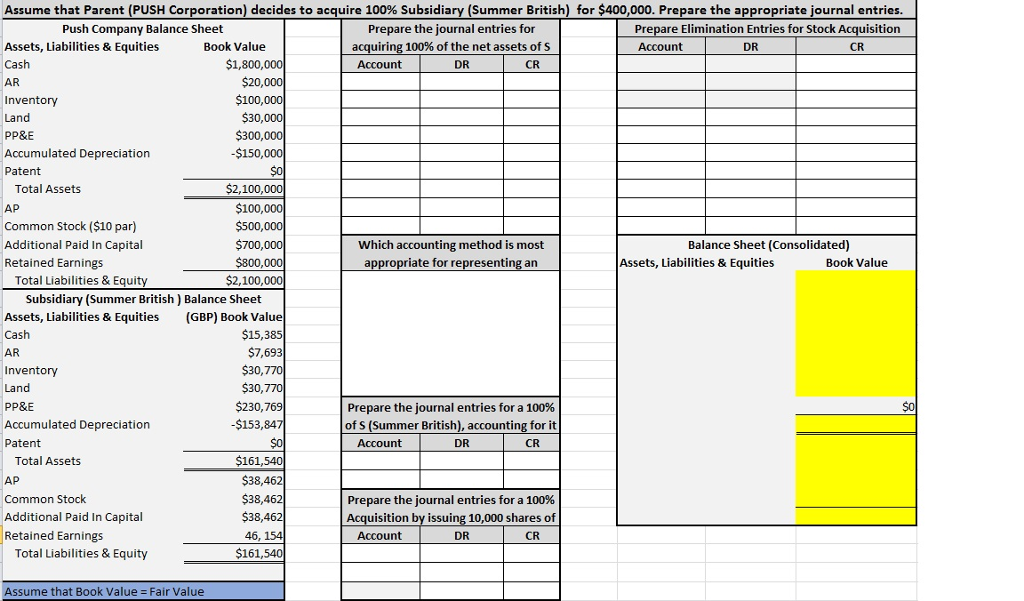The width and height of the screenshot is (1024, 601).
Task: Click an empty CR cell in elimination entries table
Action: coord(855,120)
